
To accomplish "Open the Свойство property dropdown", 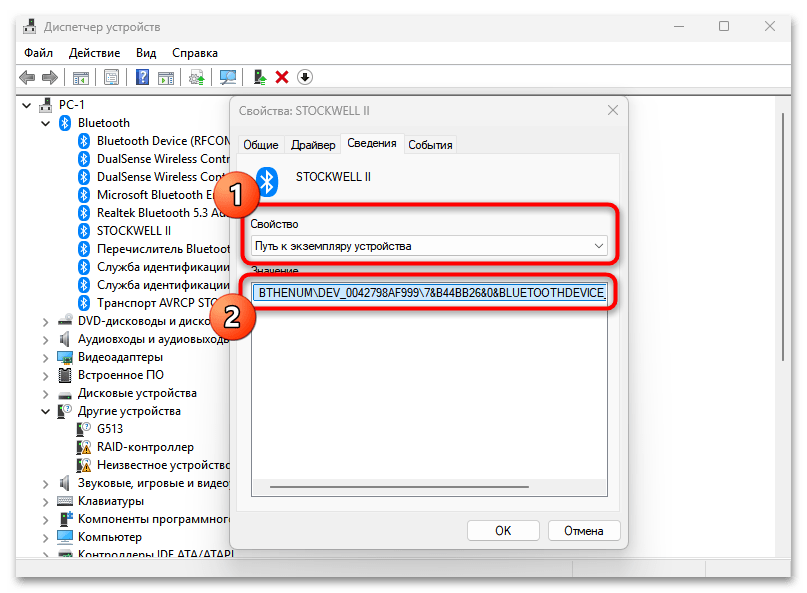I will [429, 246].
